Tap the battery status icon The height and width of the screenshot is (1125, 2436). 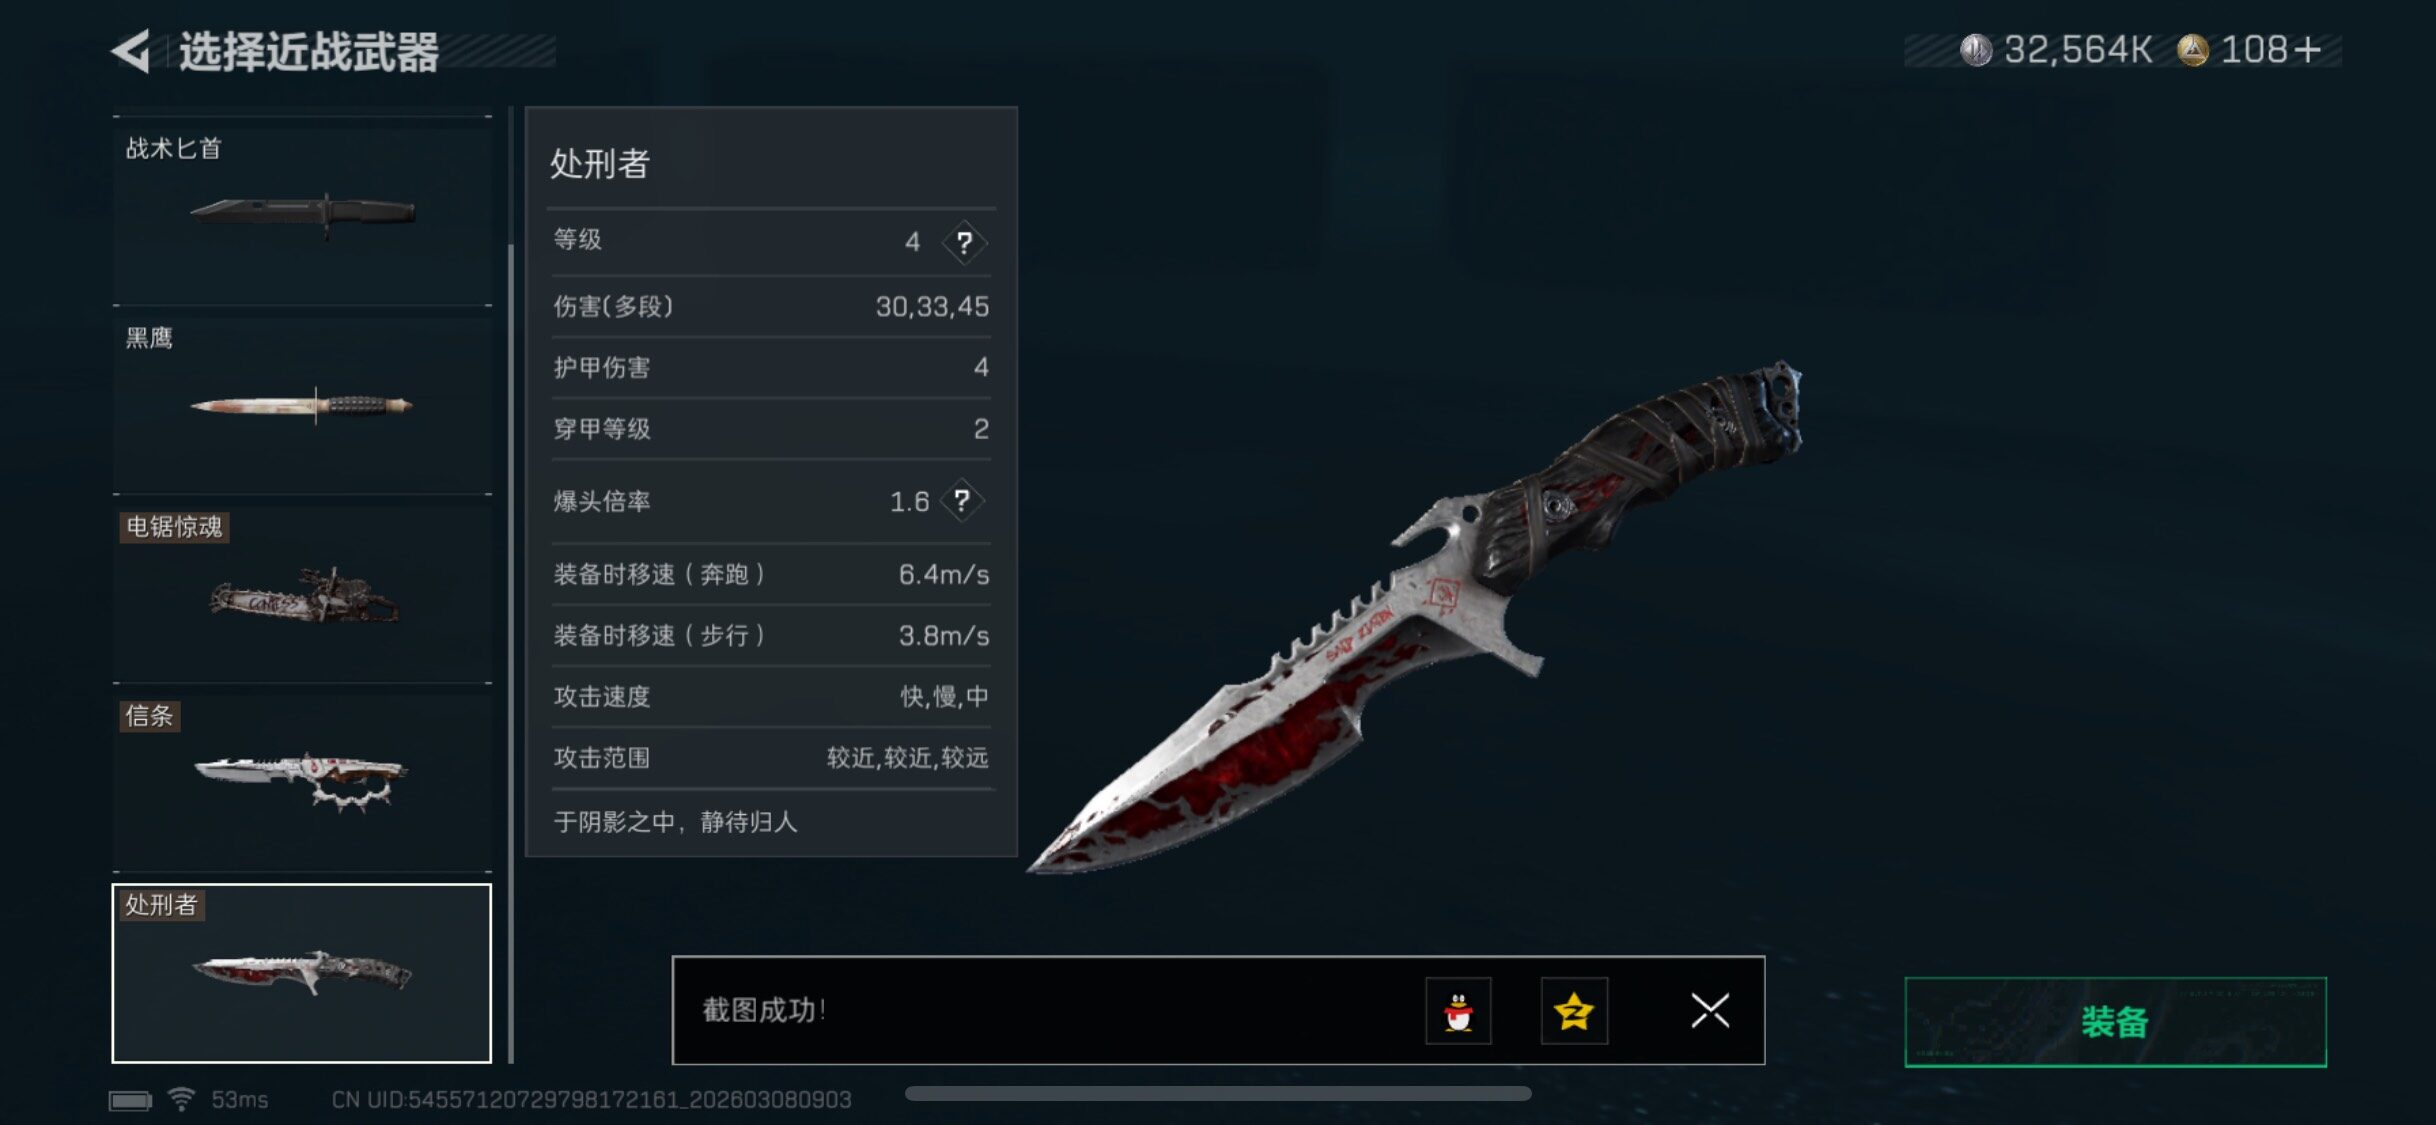tap(130, 1100)
